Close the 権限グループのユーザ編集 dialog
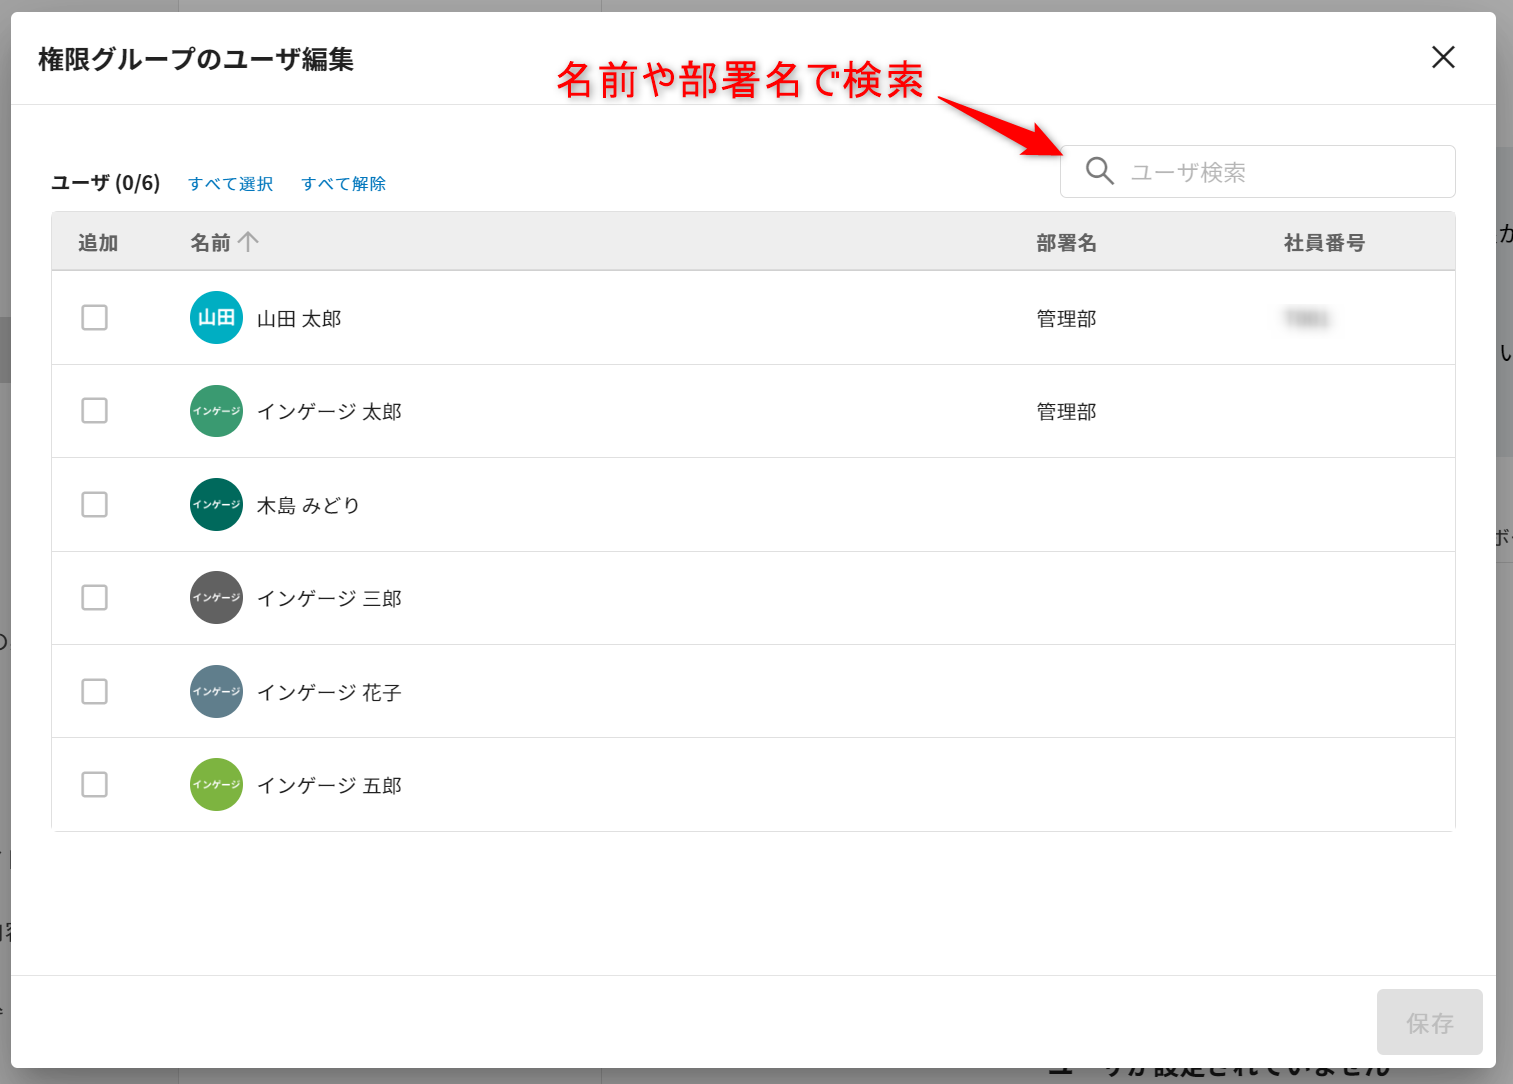1513x1084 pixels. coord(1443,57)
